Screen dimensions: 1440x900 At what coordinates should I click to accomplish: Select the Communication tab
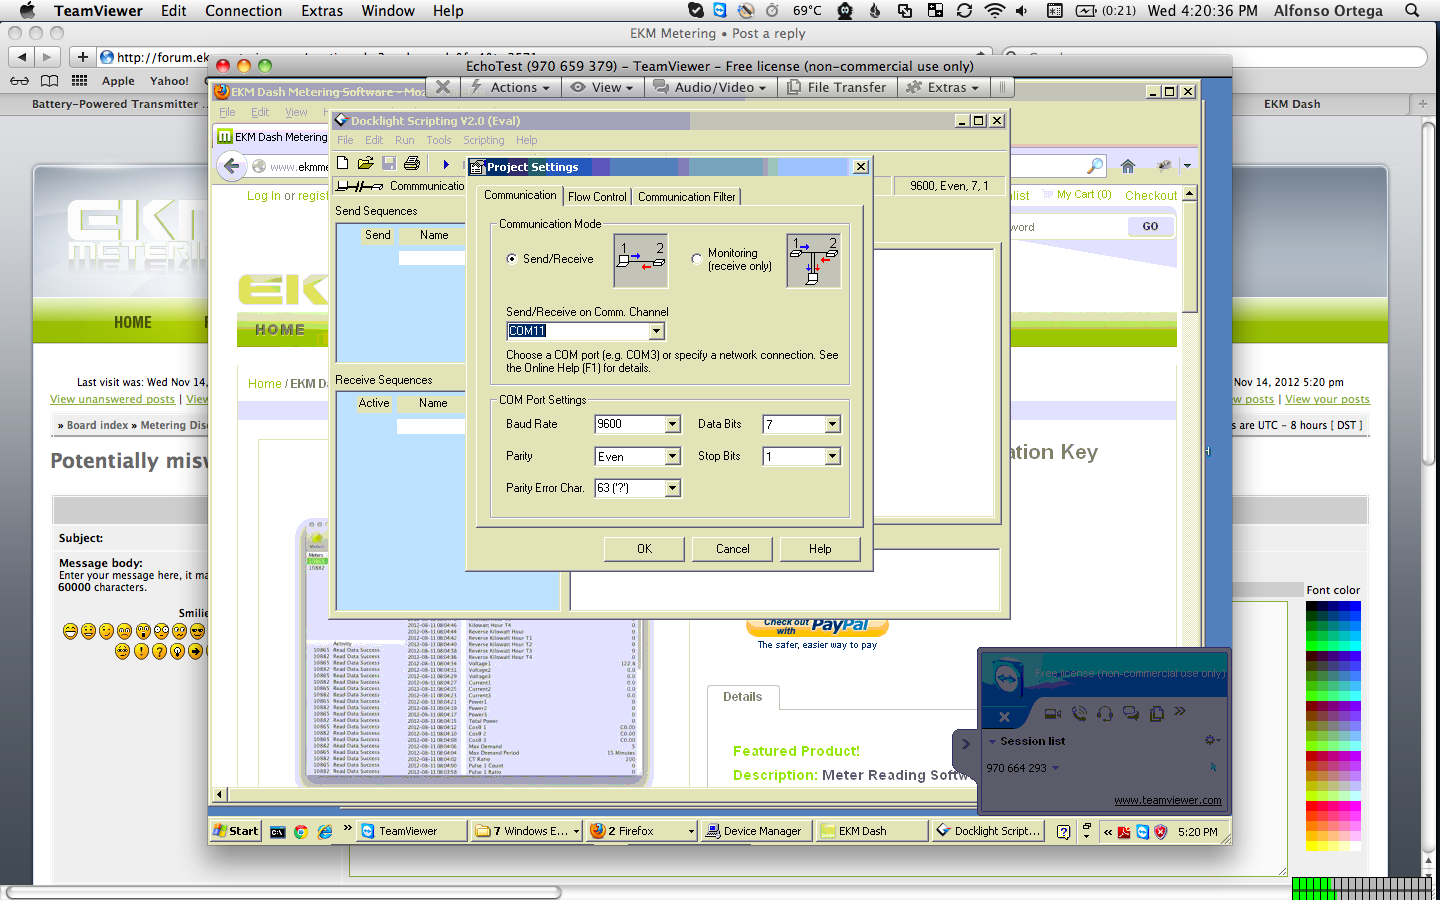tap(520, 196)
